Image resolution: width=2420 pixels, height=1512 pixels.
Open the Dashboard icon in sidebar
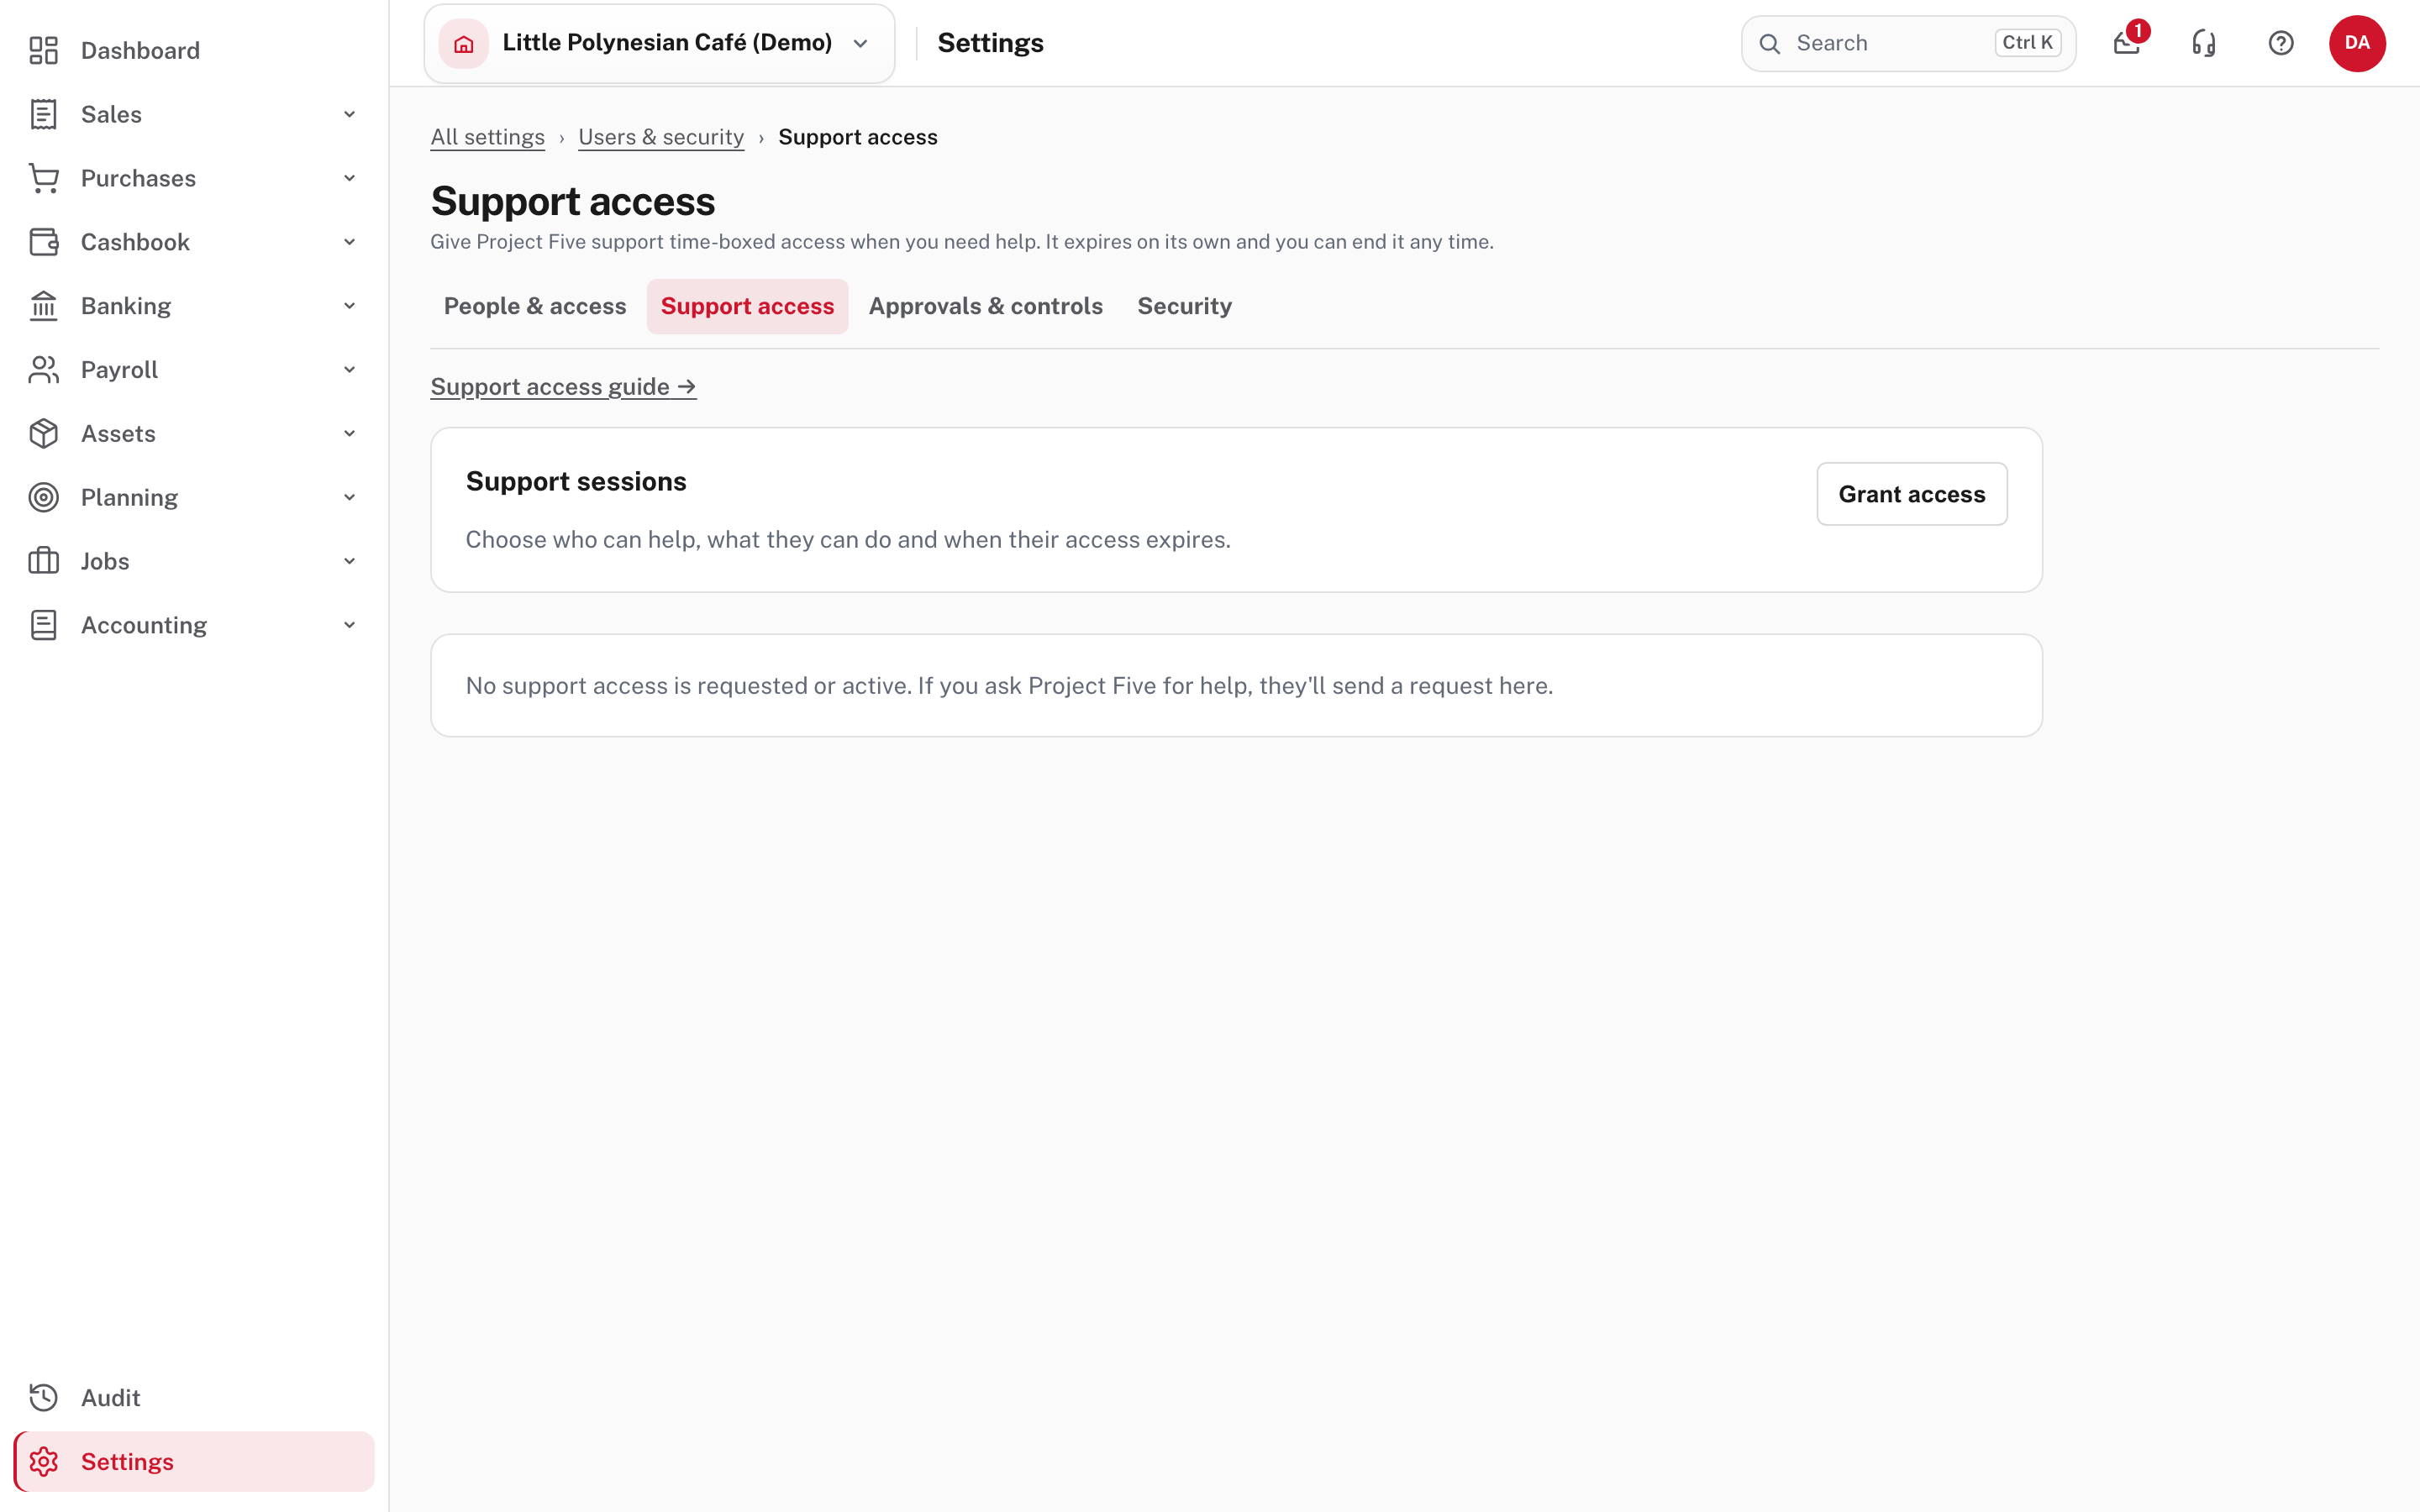[43, 50]
